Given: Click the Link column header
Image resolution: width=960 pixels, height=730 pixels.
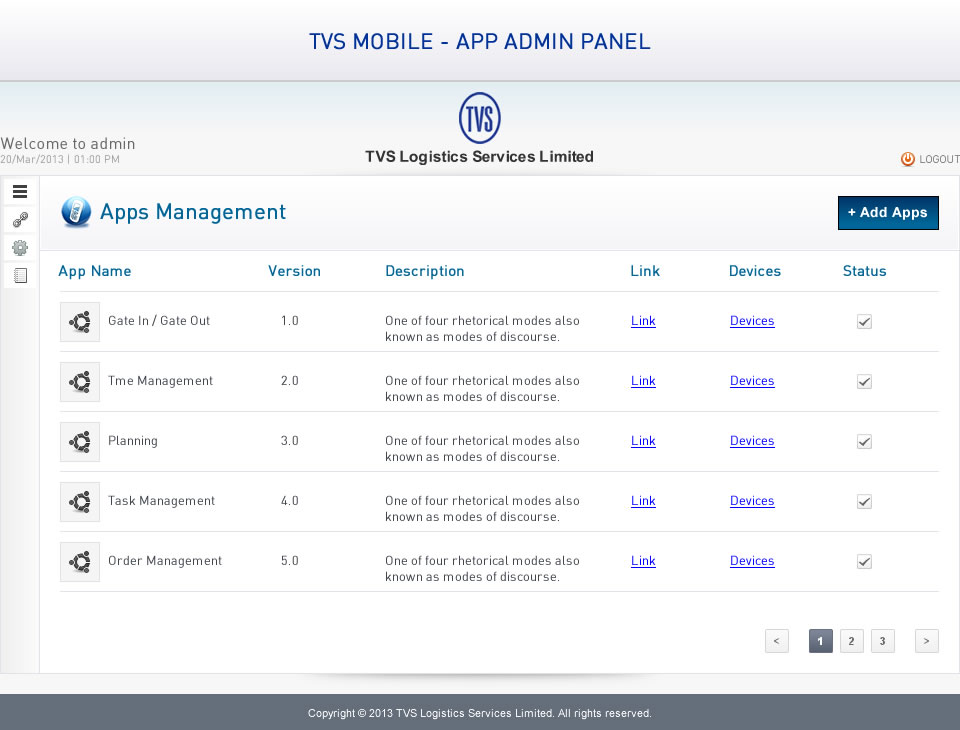Looking at the screenshot, I should coord(645,271).
